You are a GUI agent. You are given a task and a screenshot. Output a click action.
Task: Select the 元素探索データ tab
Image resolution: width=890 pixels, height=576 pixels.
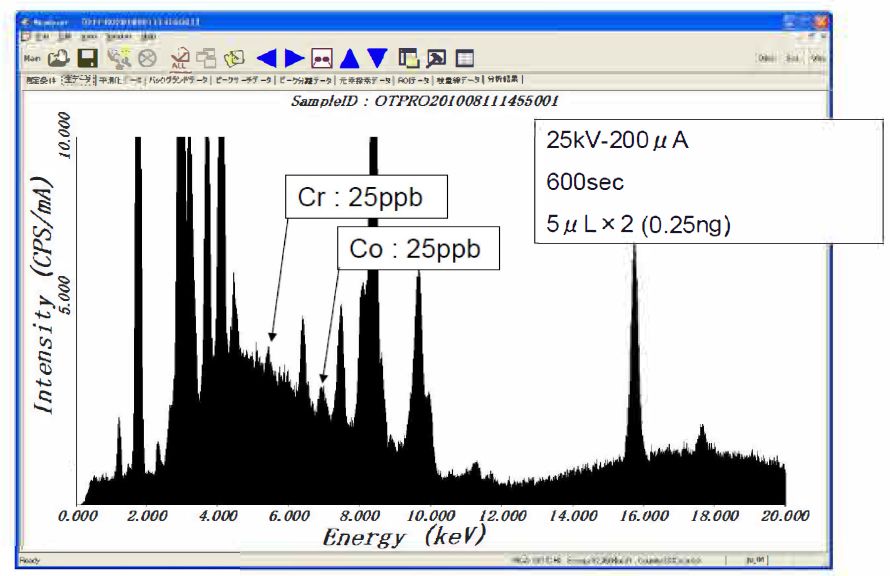click(365, 81)
